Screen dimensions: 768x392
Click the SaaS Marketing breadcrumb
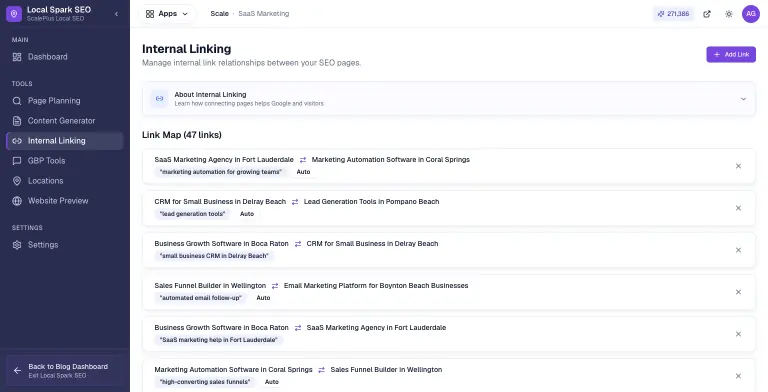(x=264, y=14)
